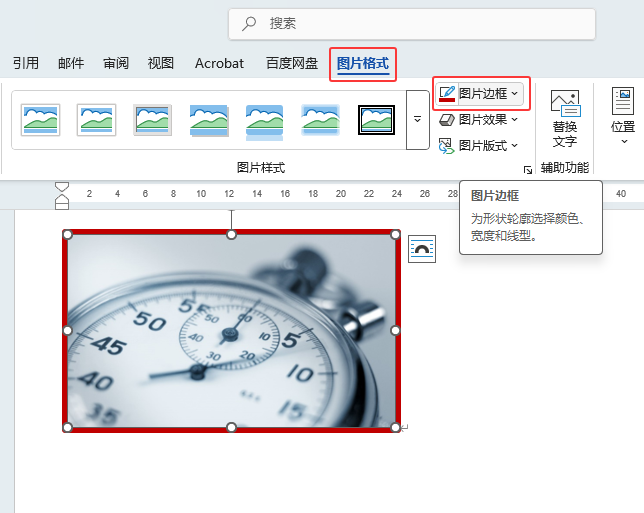Select the stopwatch picture
This screenshot has height=513, width=644.
tap(231, 331)
